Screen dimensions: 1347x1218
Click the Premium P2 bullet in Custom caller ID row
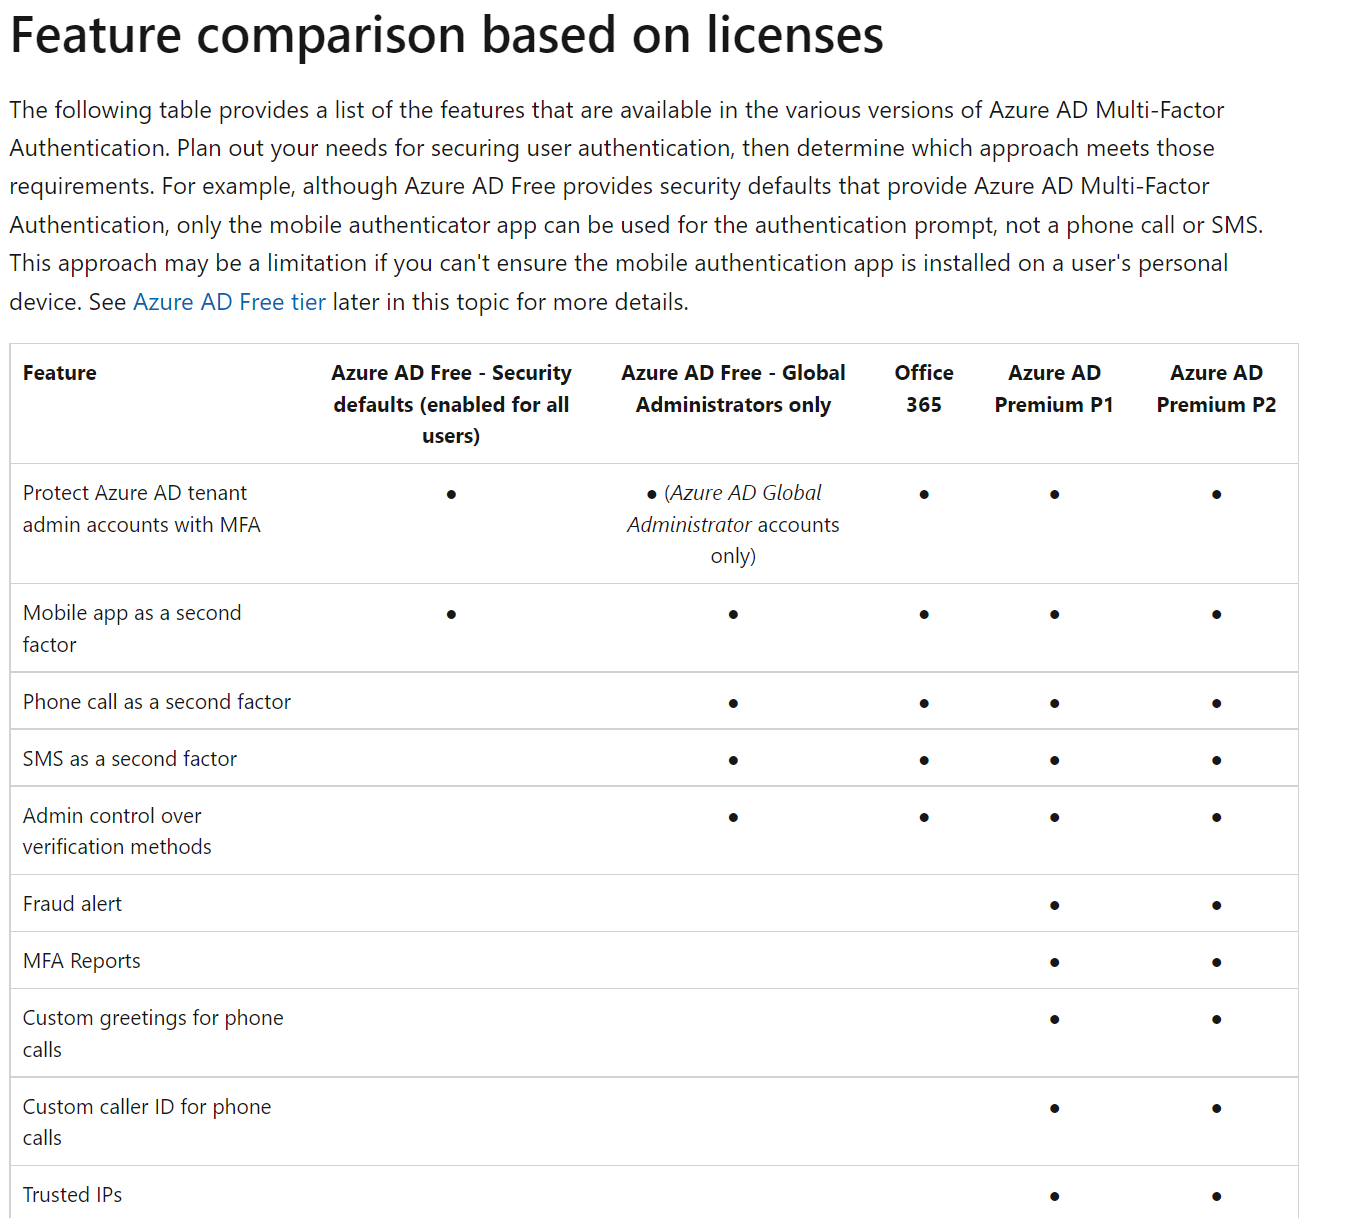(x=1216, y=1108)
